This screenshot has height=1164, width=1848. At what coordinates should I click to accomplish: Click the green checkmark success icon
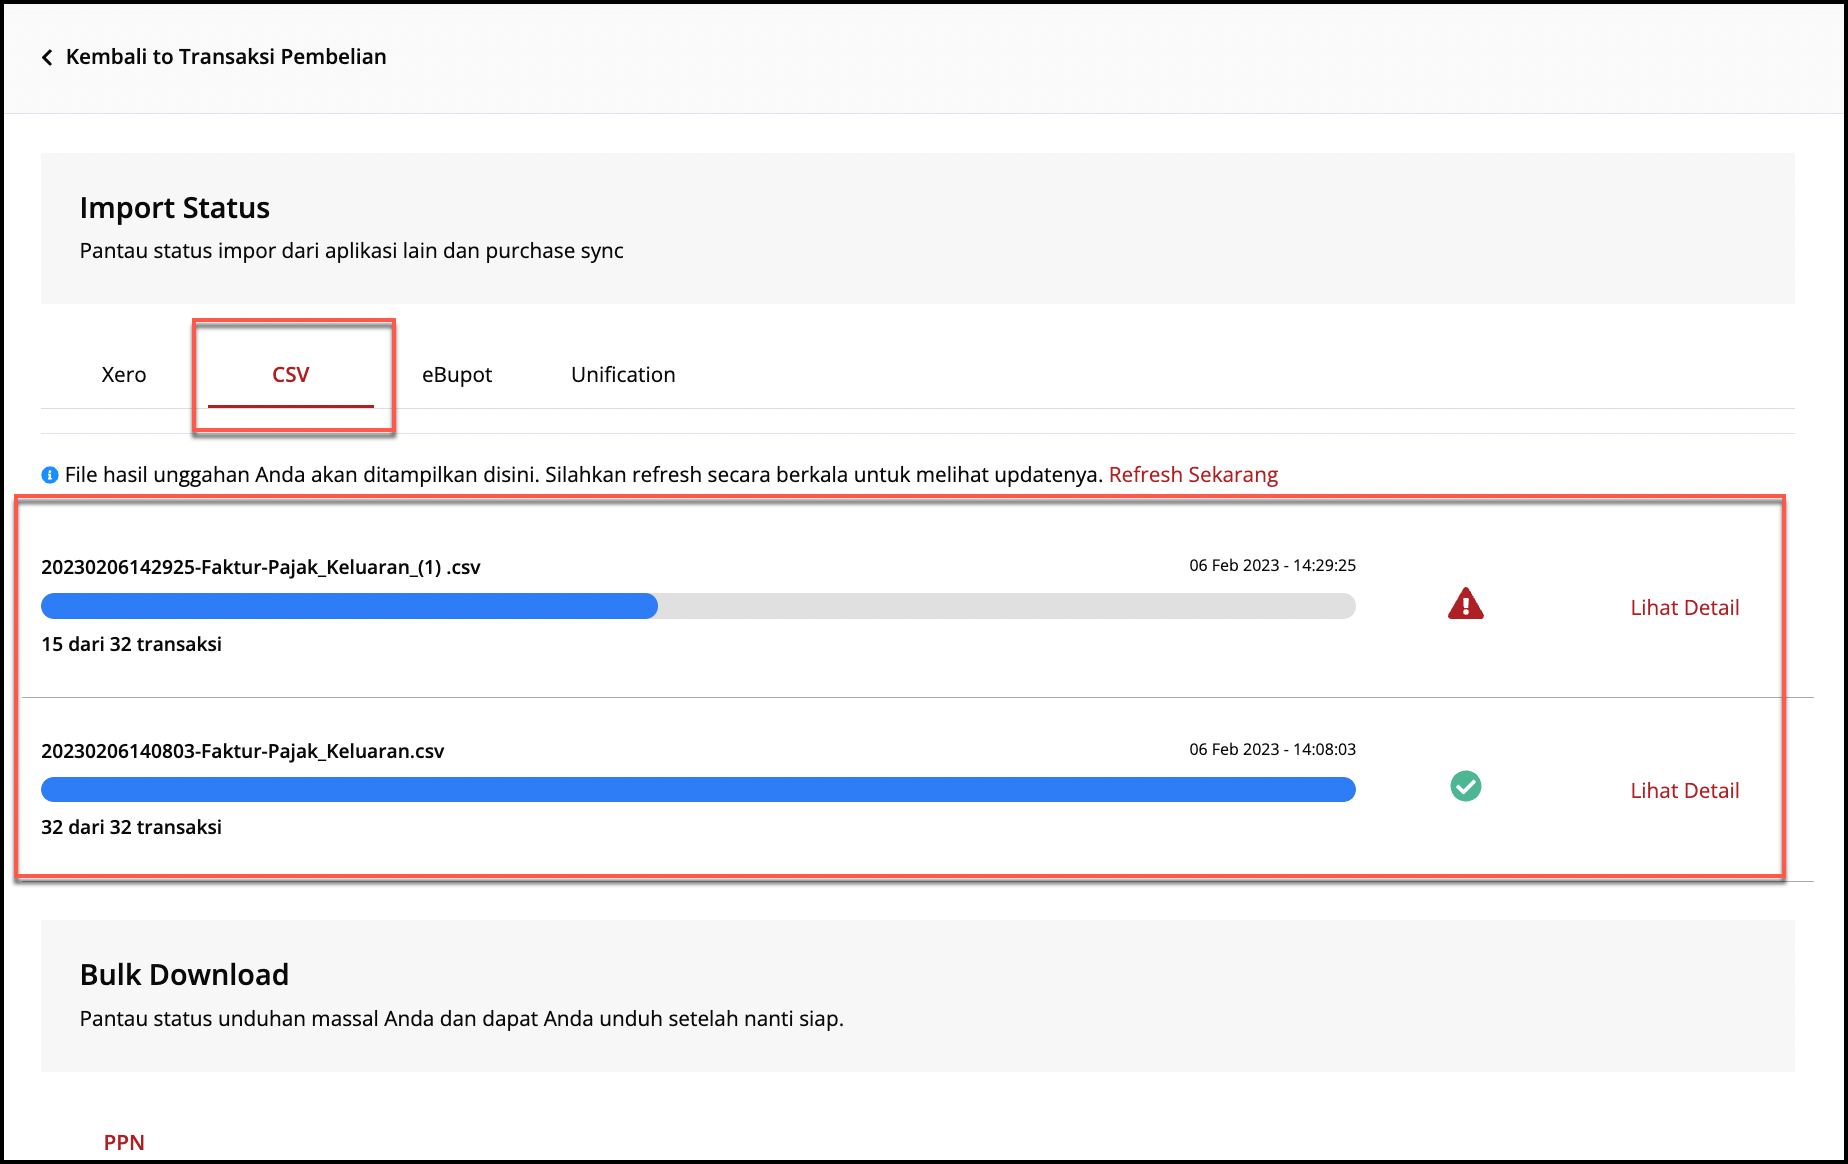click(x=1465, y=787)
